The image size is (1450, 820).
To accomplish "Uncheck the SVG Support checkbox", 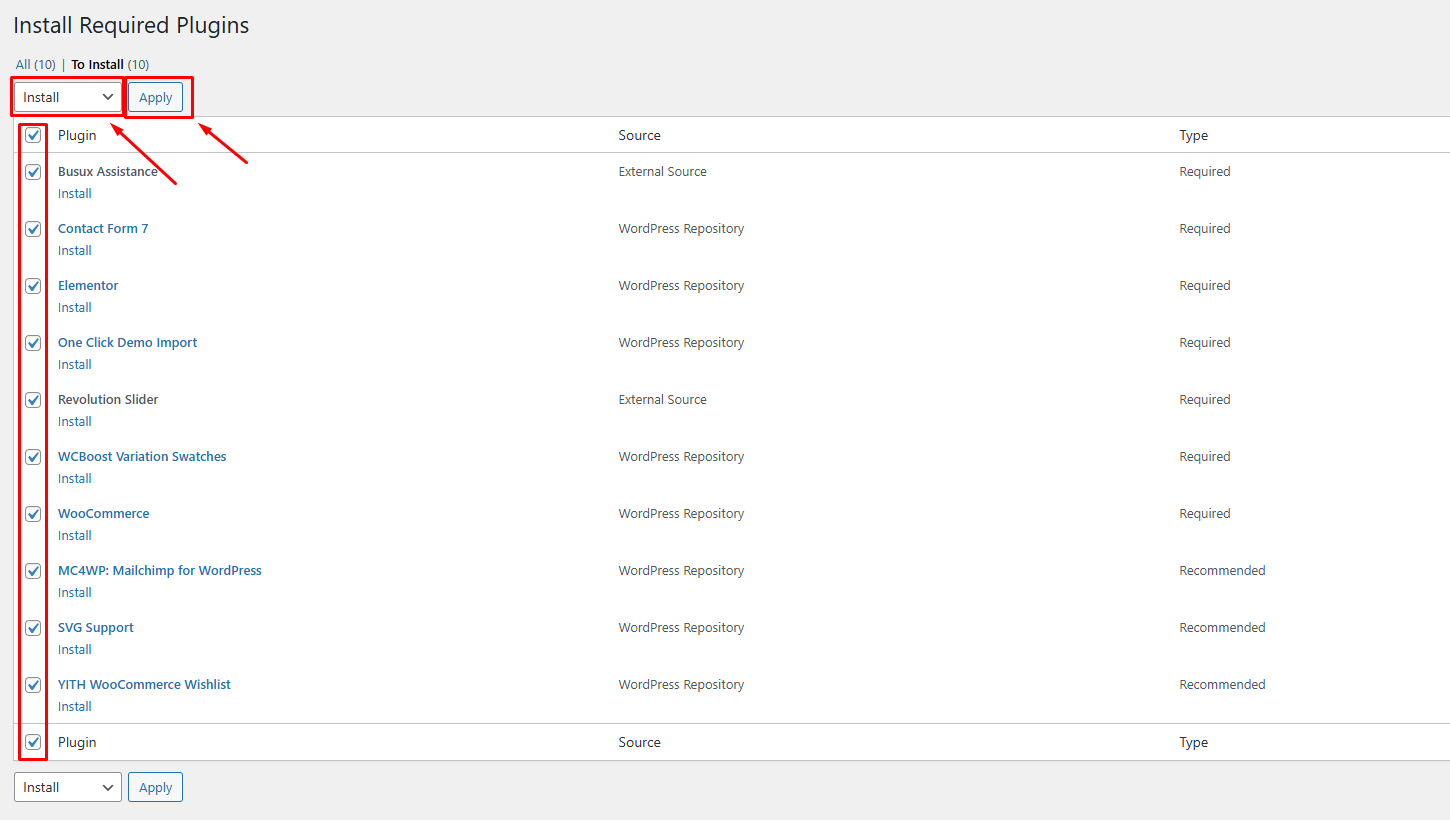I will coord(33,628).
